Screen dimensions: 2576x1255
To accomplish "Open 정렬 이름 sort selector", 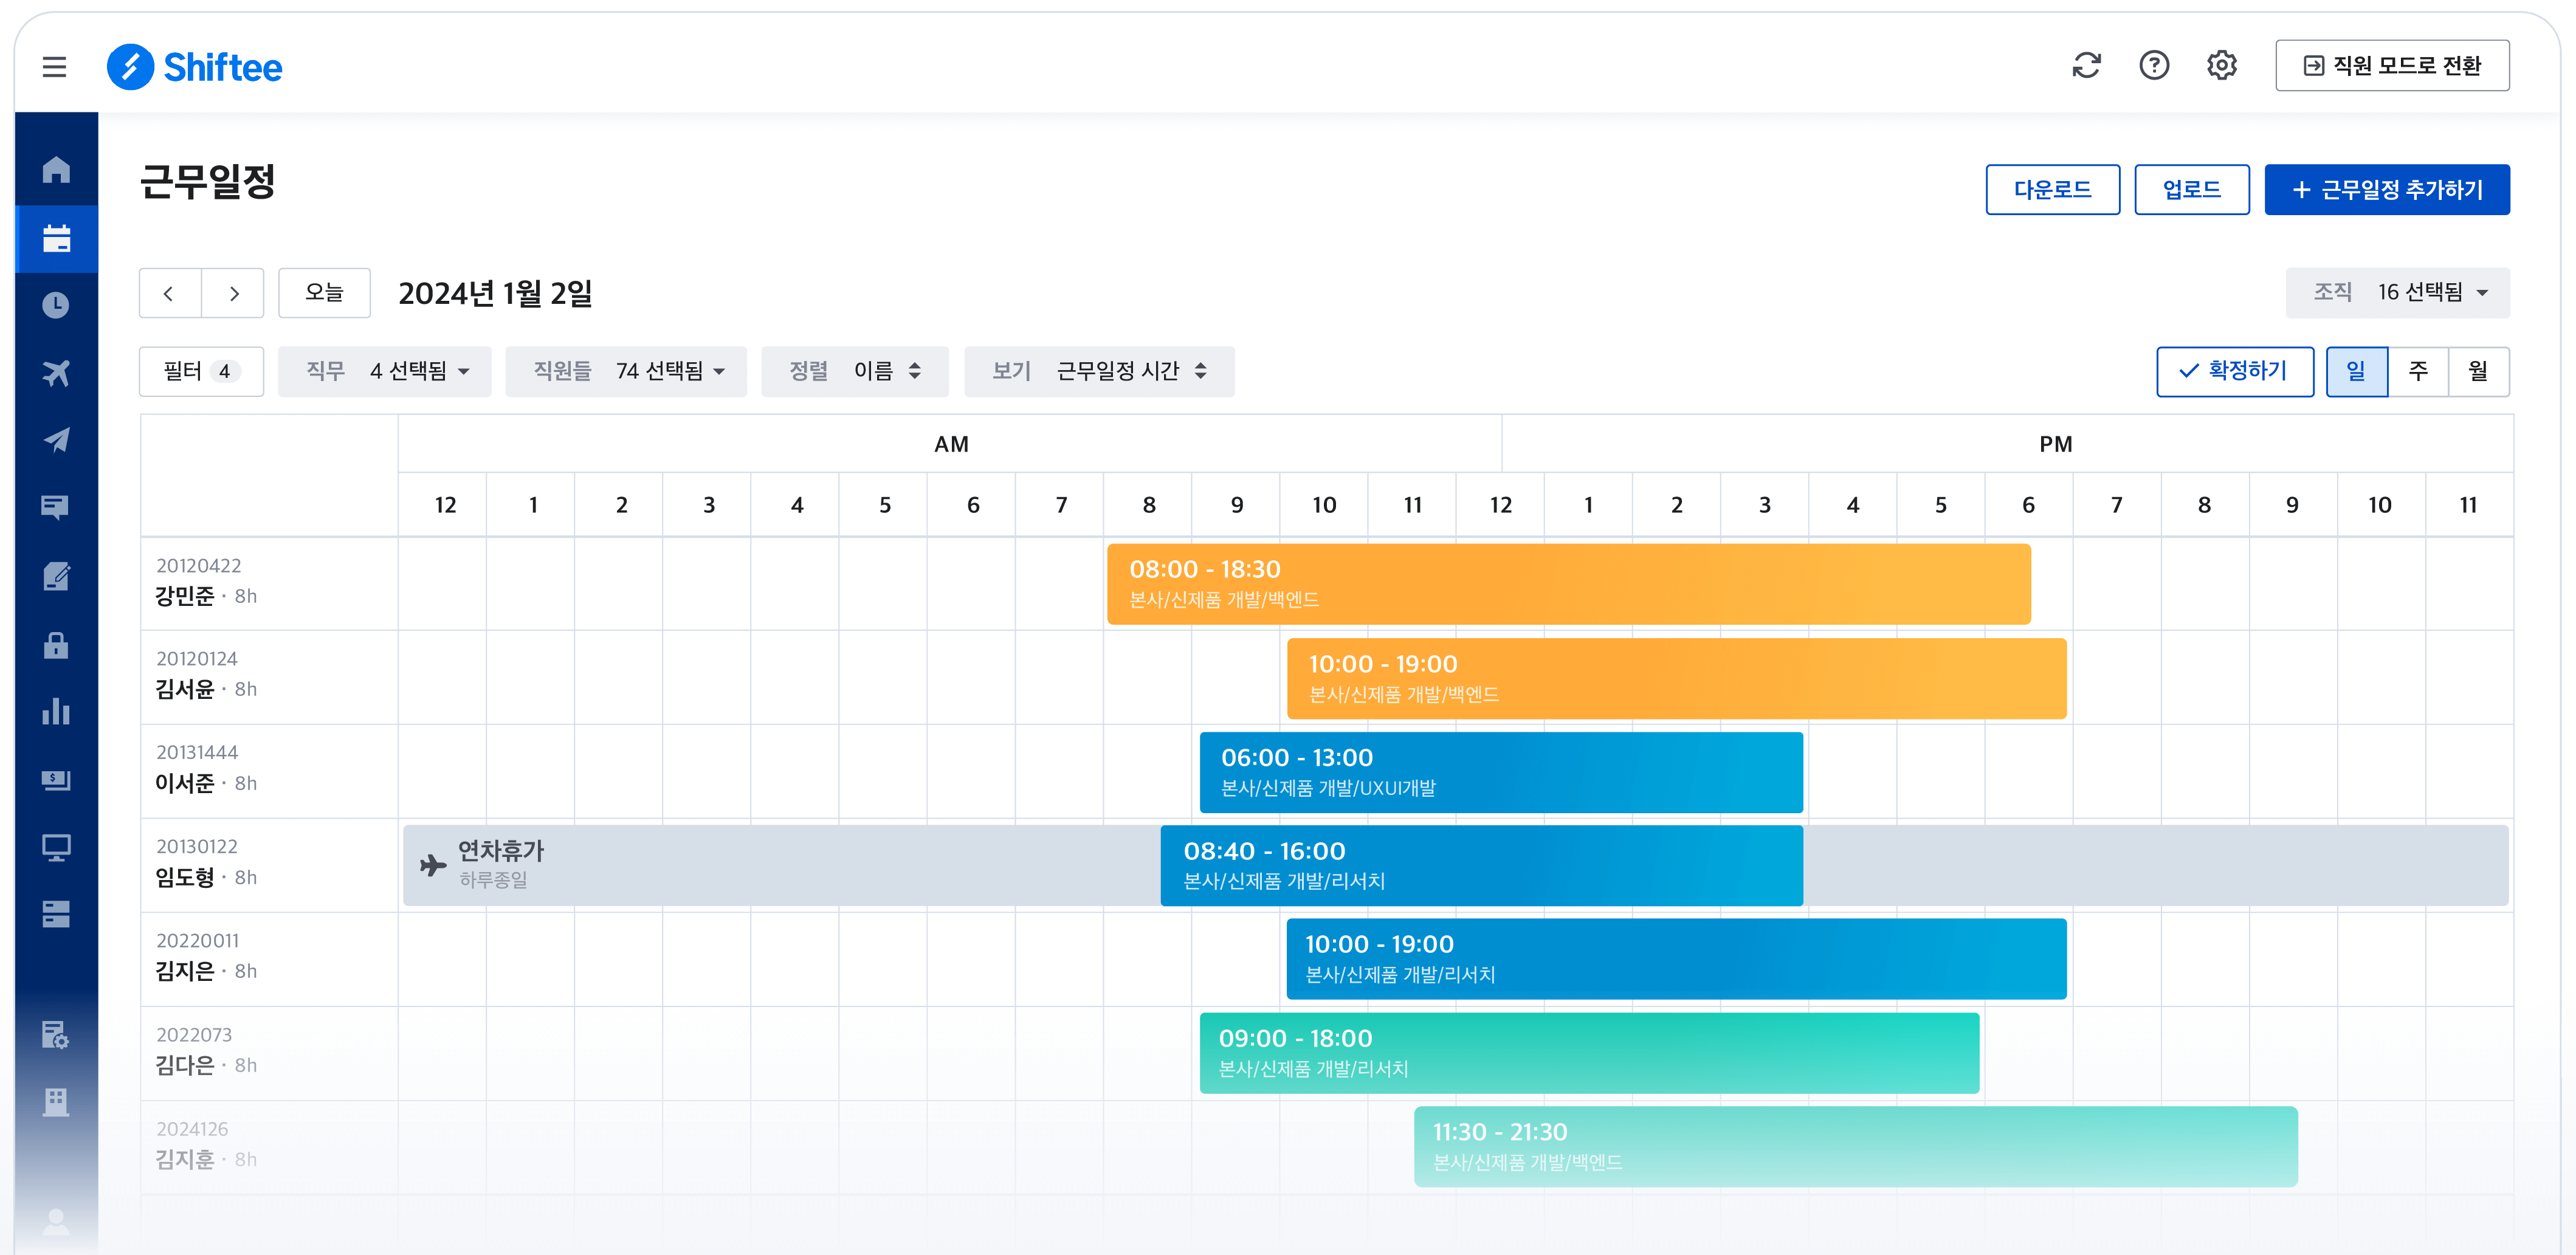I will (x=855, y=372).
